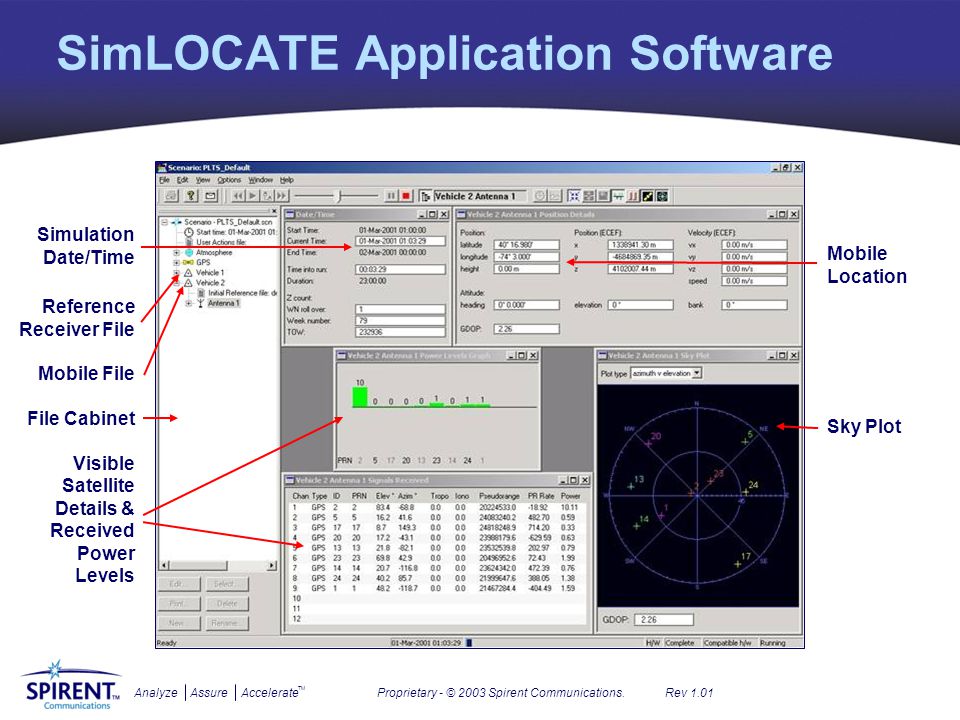Click the Edit button below the file cabinet

tap(179, 584)
